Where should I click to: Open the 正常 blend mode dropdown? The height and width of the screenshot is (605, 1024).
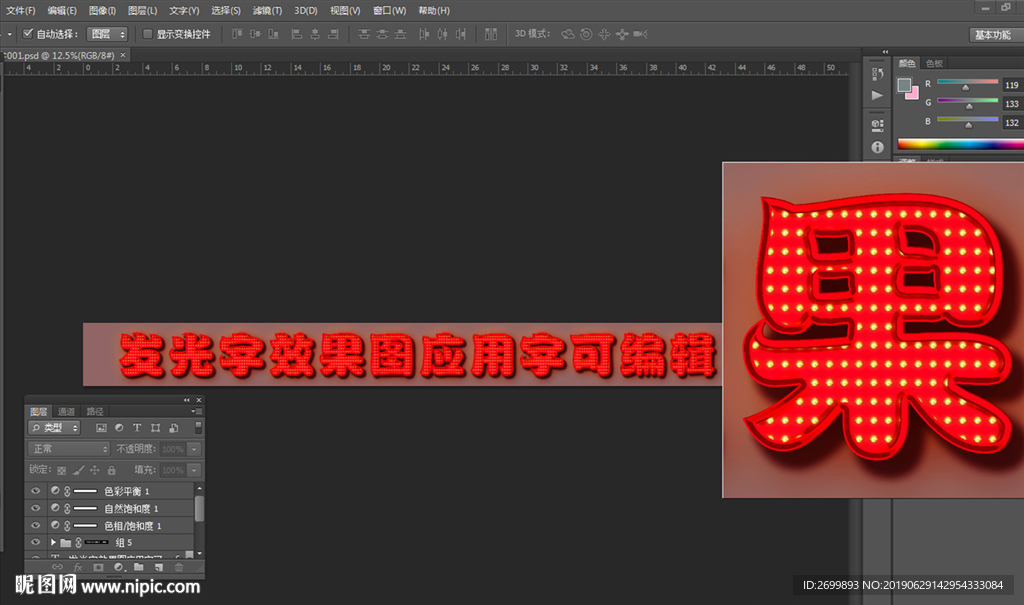tap(69, 449)
